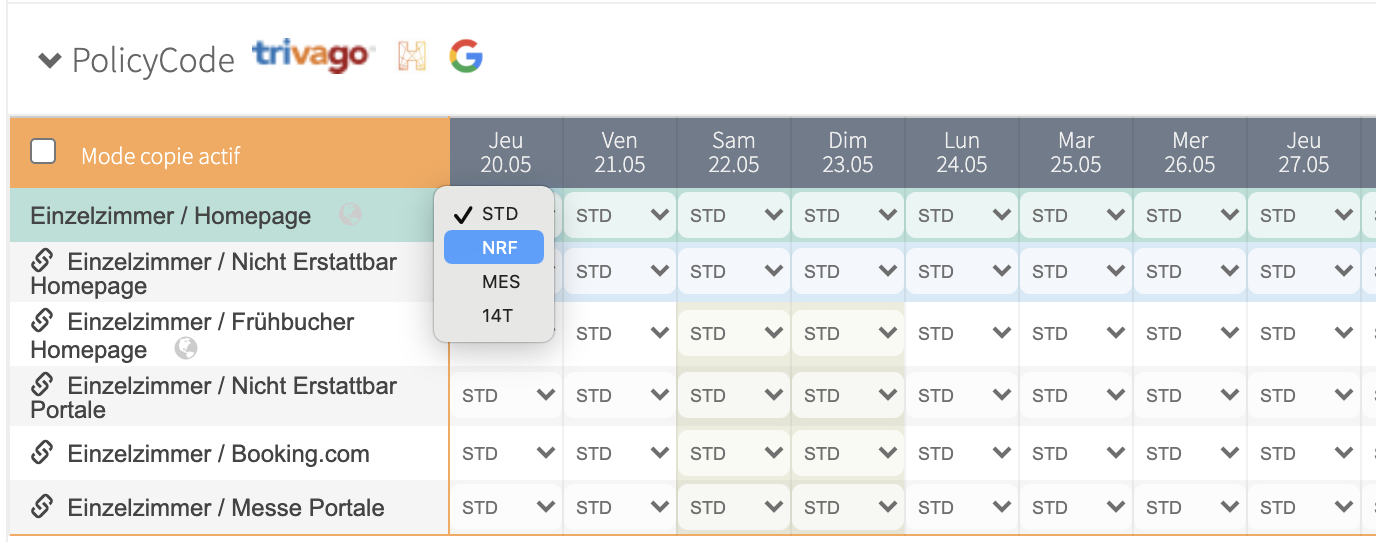The image size is (1376, 542).
Task: Open Homepage policy dropdown for Lun 24.05
Action: click(x=962, y=215)
